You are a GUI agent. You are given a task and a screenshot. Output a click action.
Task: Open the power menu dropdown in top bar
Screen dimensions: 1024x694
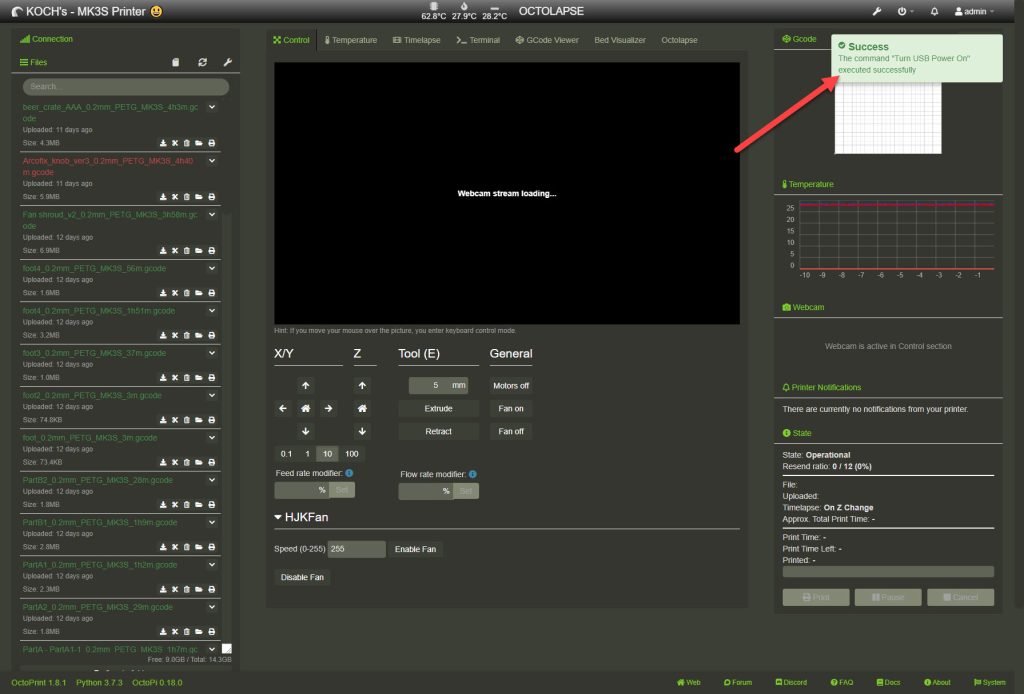point(904,11)
